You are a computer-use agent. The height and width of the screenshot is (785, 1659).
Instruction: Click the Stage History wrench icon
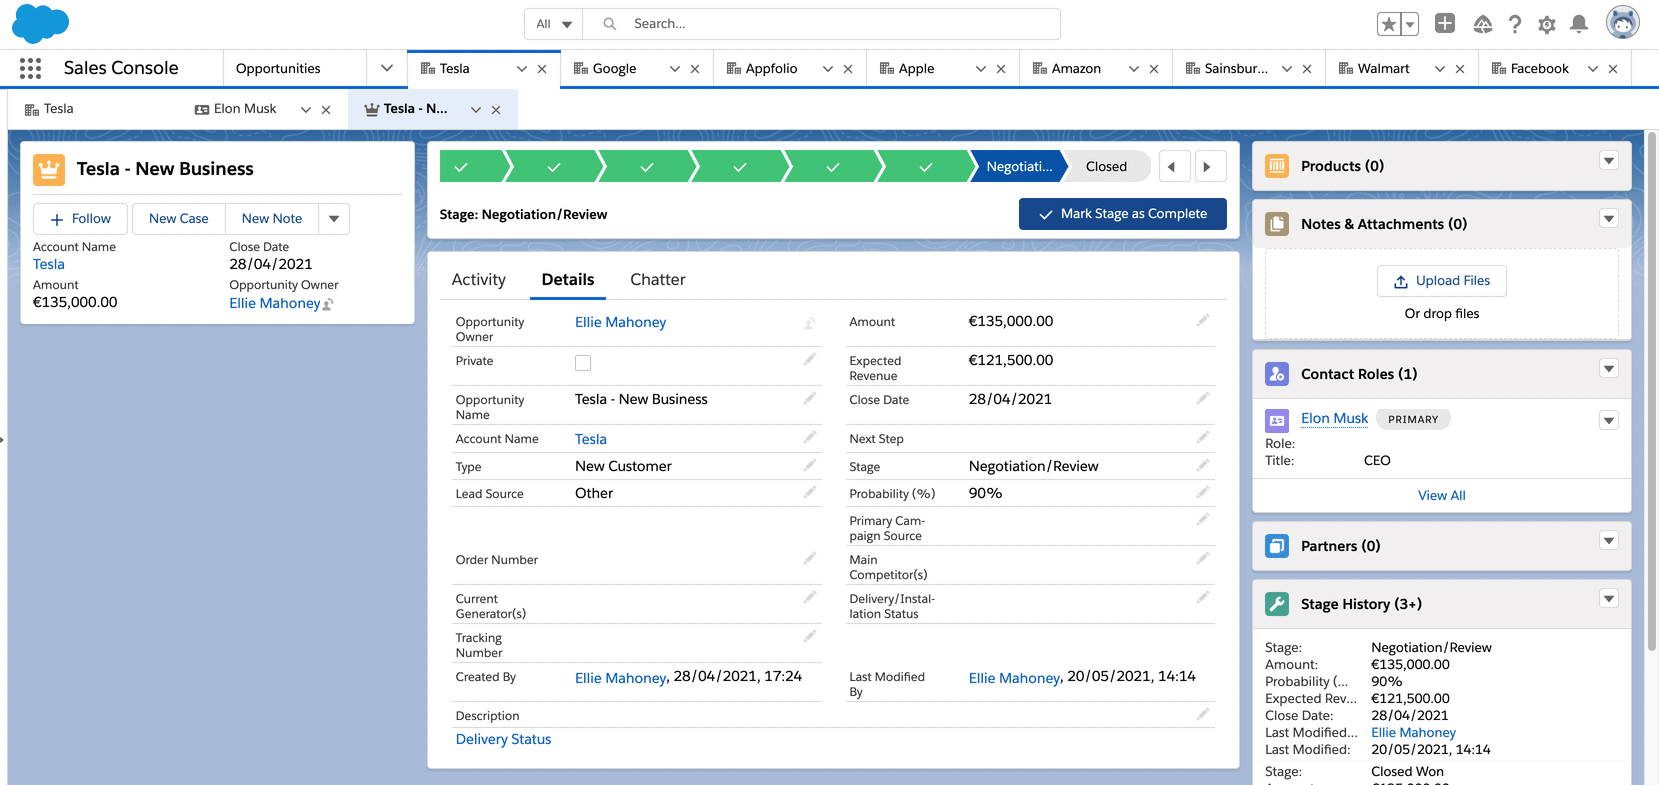point(1277,604)
